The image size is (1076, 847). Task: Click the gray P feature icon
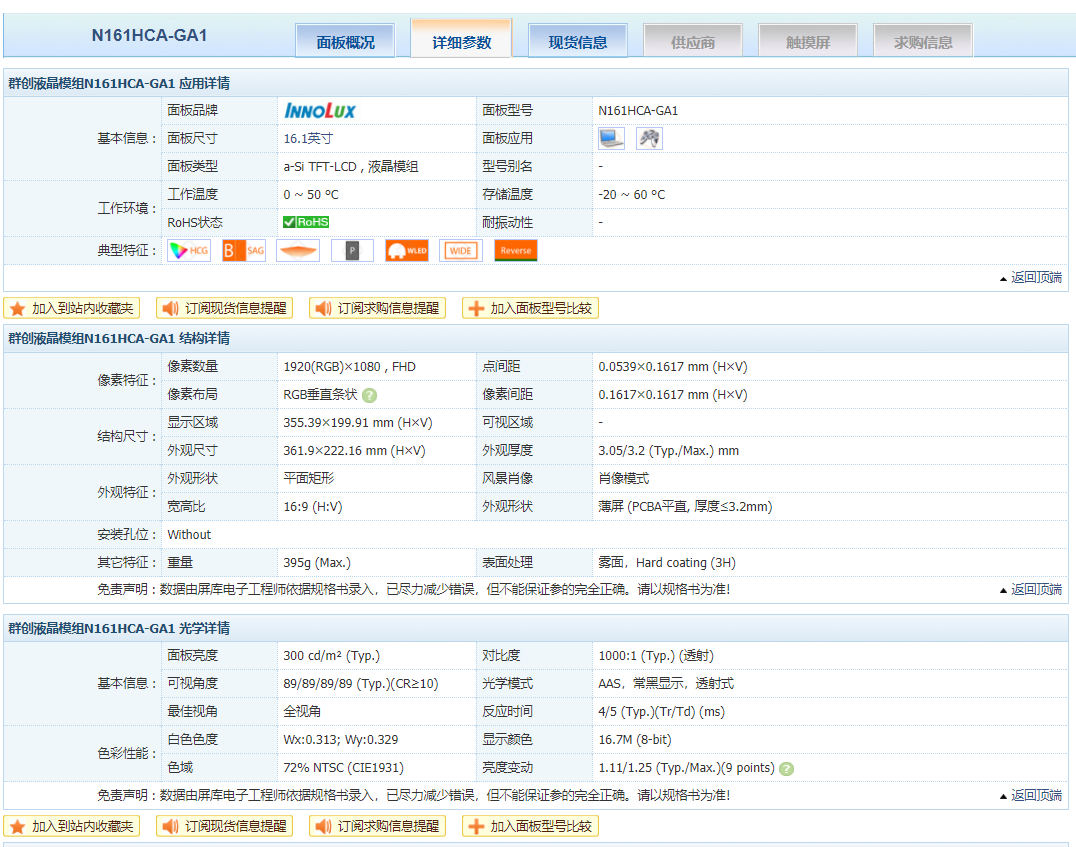click(x=352, y=250)
